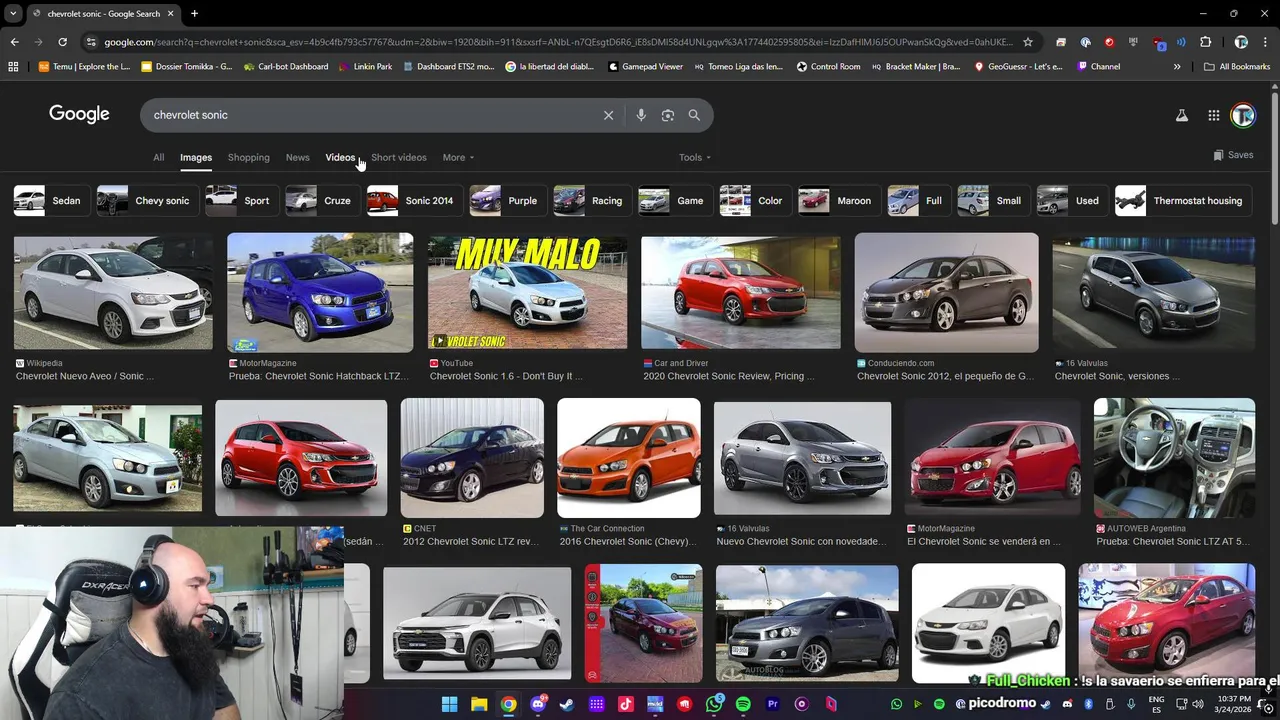Viewport: 1280px width, 720px height.
Task: Switch to the News tab
Action: coord(298,157)
